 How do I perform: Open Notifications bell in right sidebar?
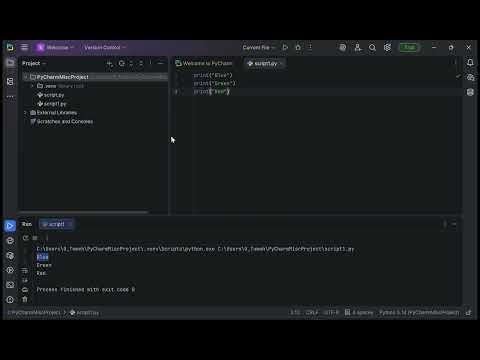click(x=470, y=63)
